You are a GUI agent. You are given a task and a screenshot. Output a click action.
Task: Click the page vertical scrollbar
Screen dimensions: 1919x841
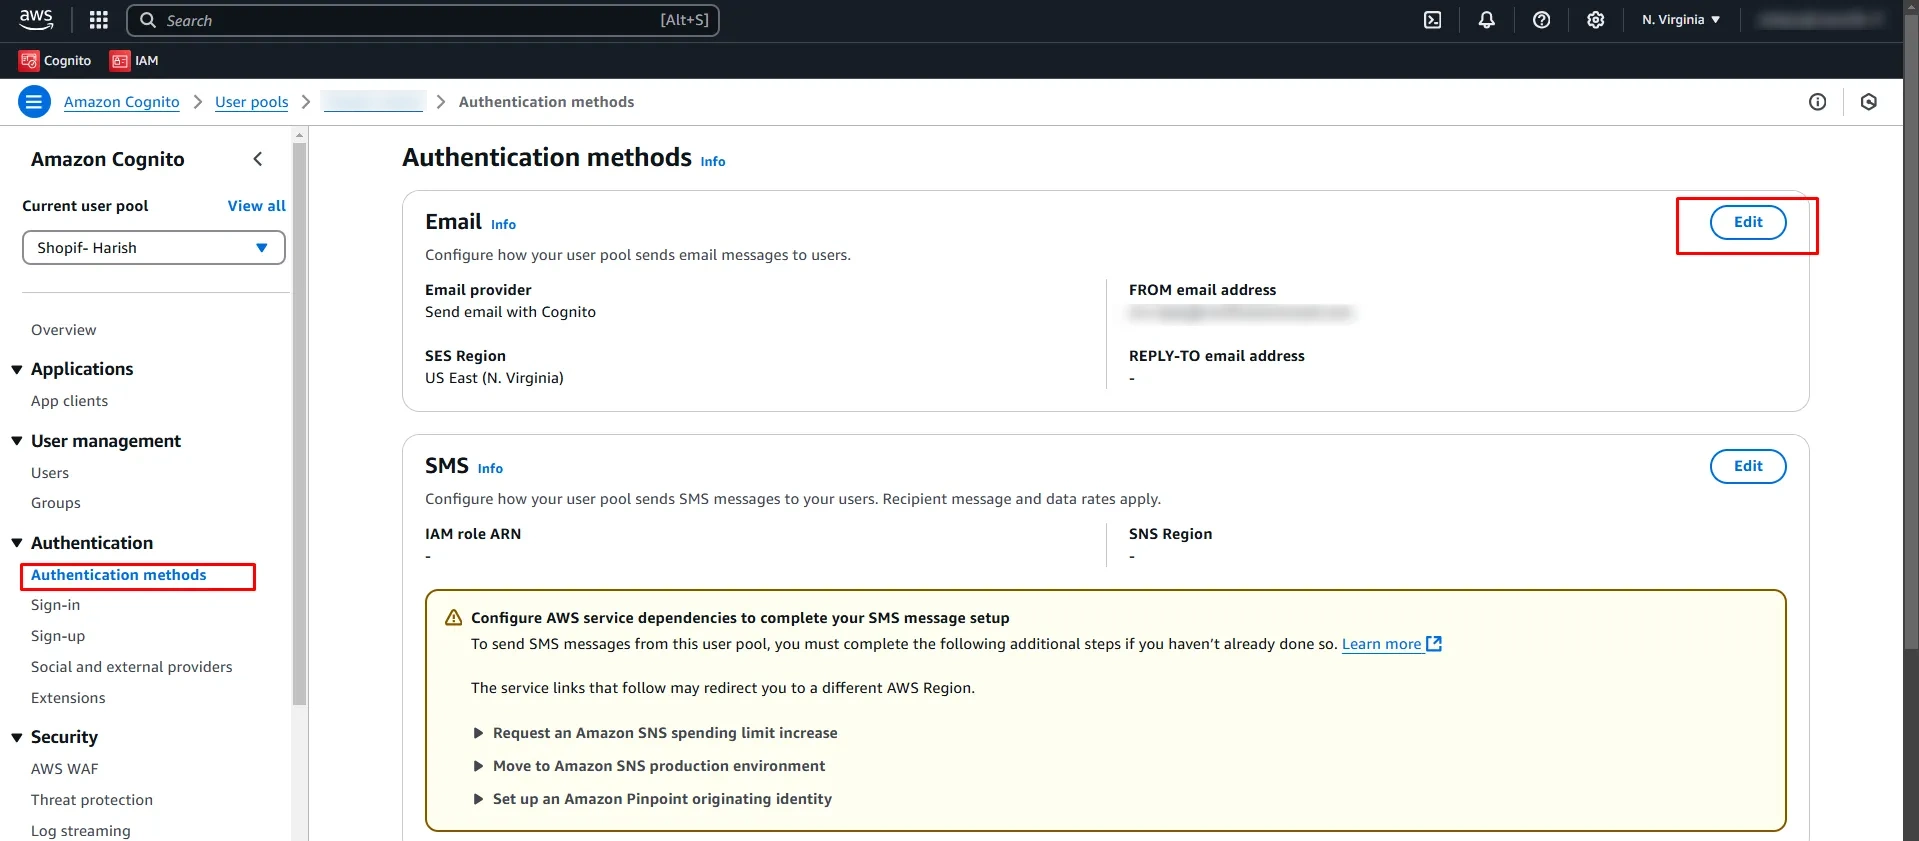click(1911, 330)
